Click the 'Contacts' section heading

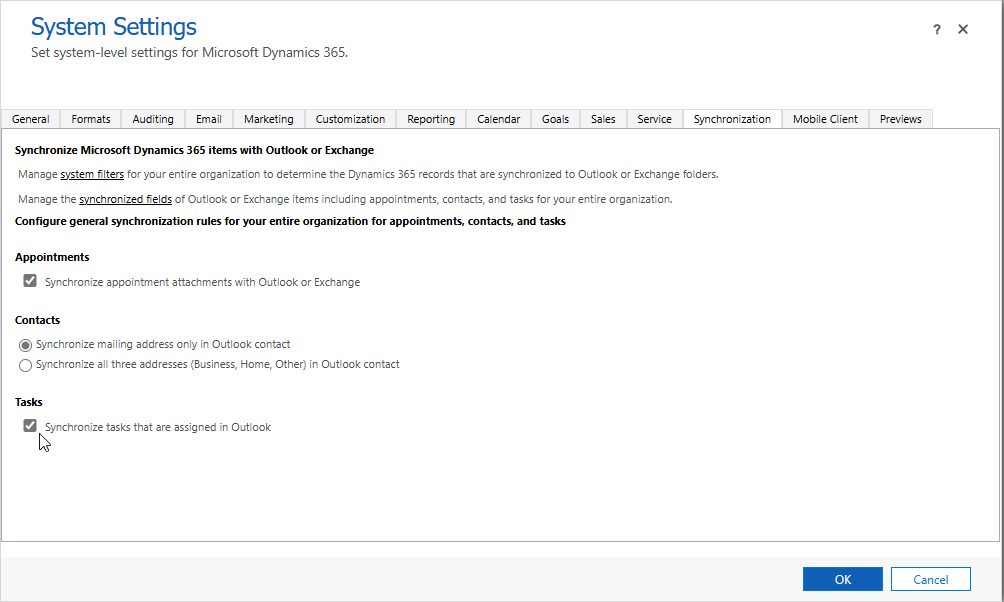(x=38, y=320)
